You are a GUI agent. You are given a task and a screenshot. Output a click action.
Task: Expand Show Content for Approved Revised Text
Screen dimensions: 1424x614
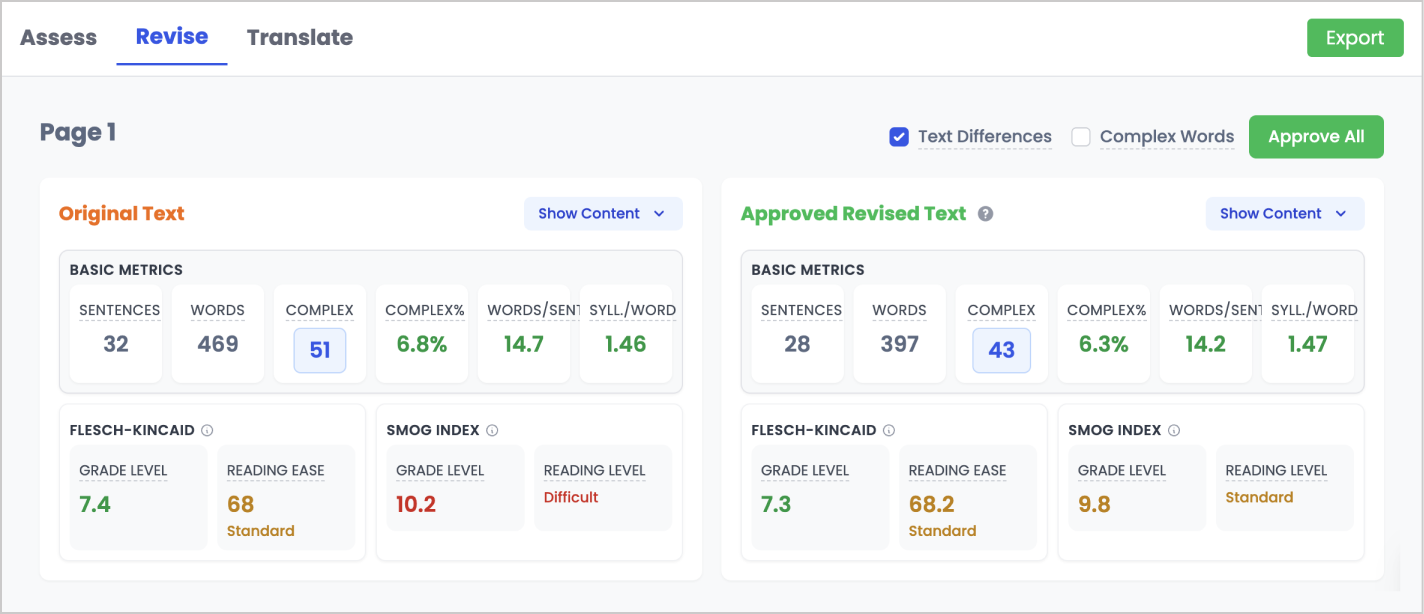pos(1285,213)
